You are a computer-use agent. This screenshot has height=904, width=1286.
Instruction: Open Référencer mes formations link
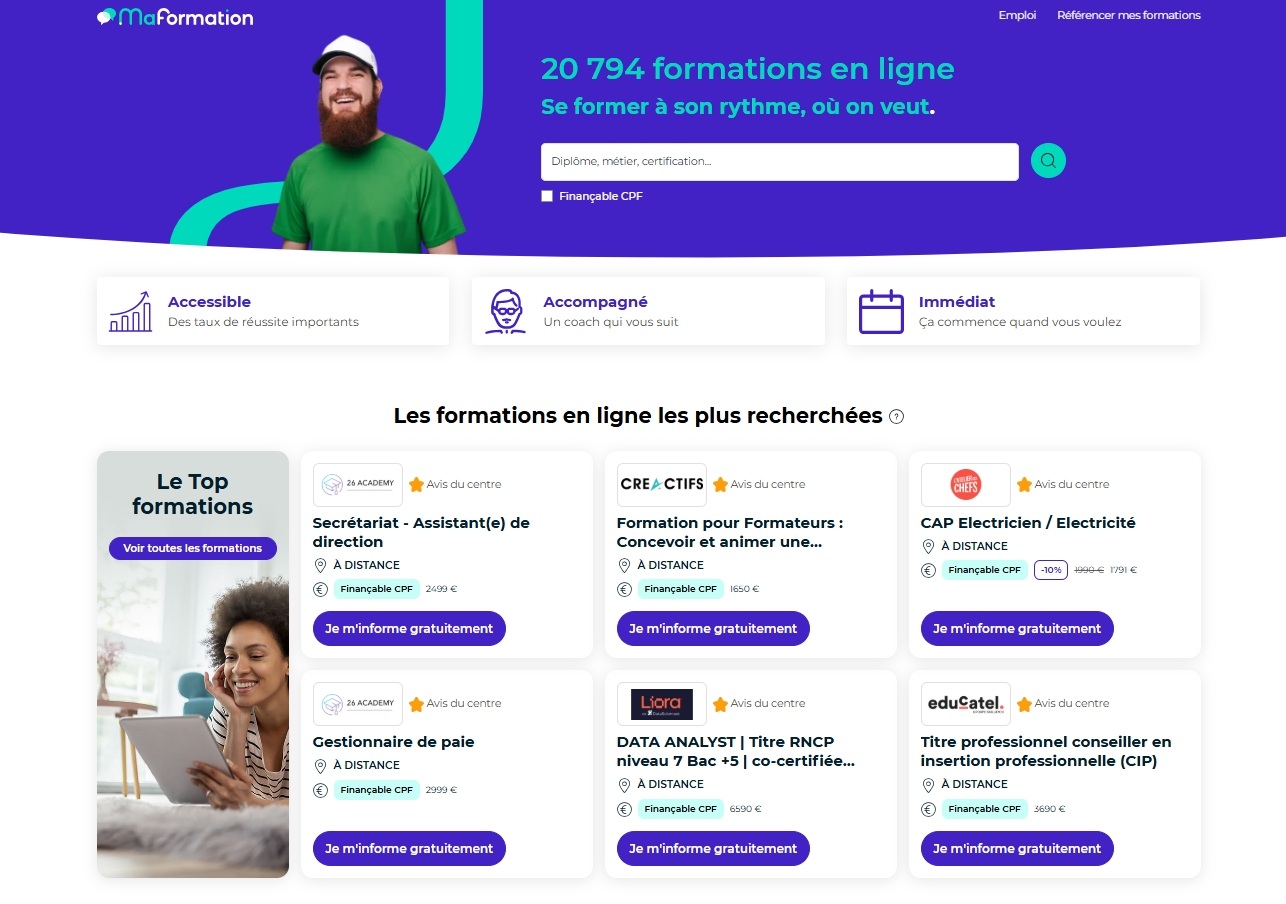[x=1129, y=15]
